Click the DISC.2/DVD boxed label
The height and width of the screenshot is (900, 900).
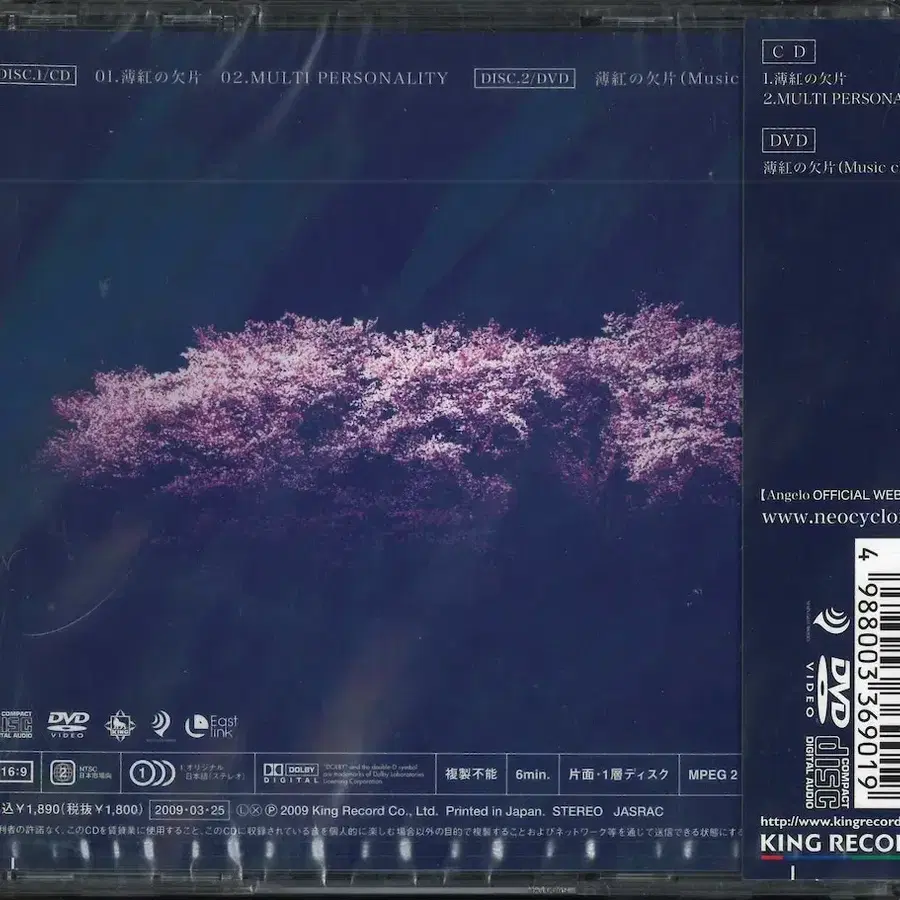[525, 78]
